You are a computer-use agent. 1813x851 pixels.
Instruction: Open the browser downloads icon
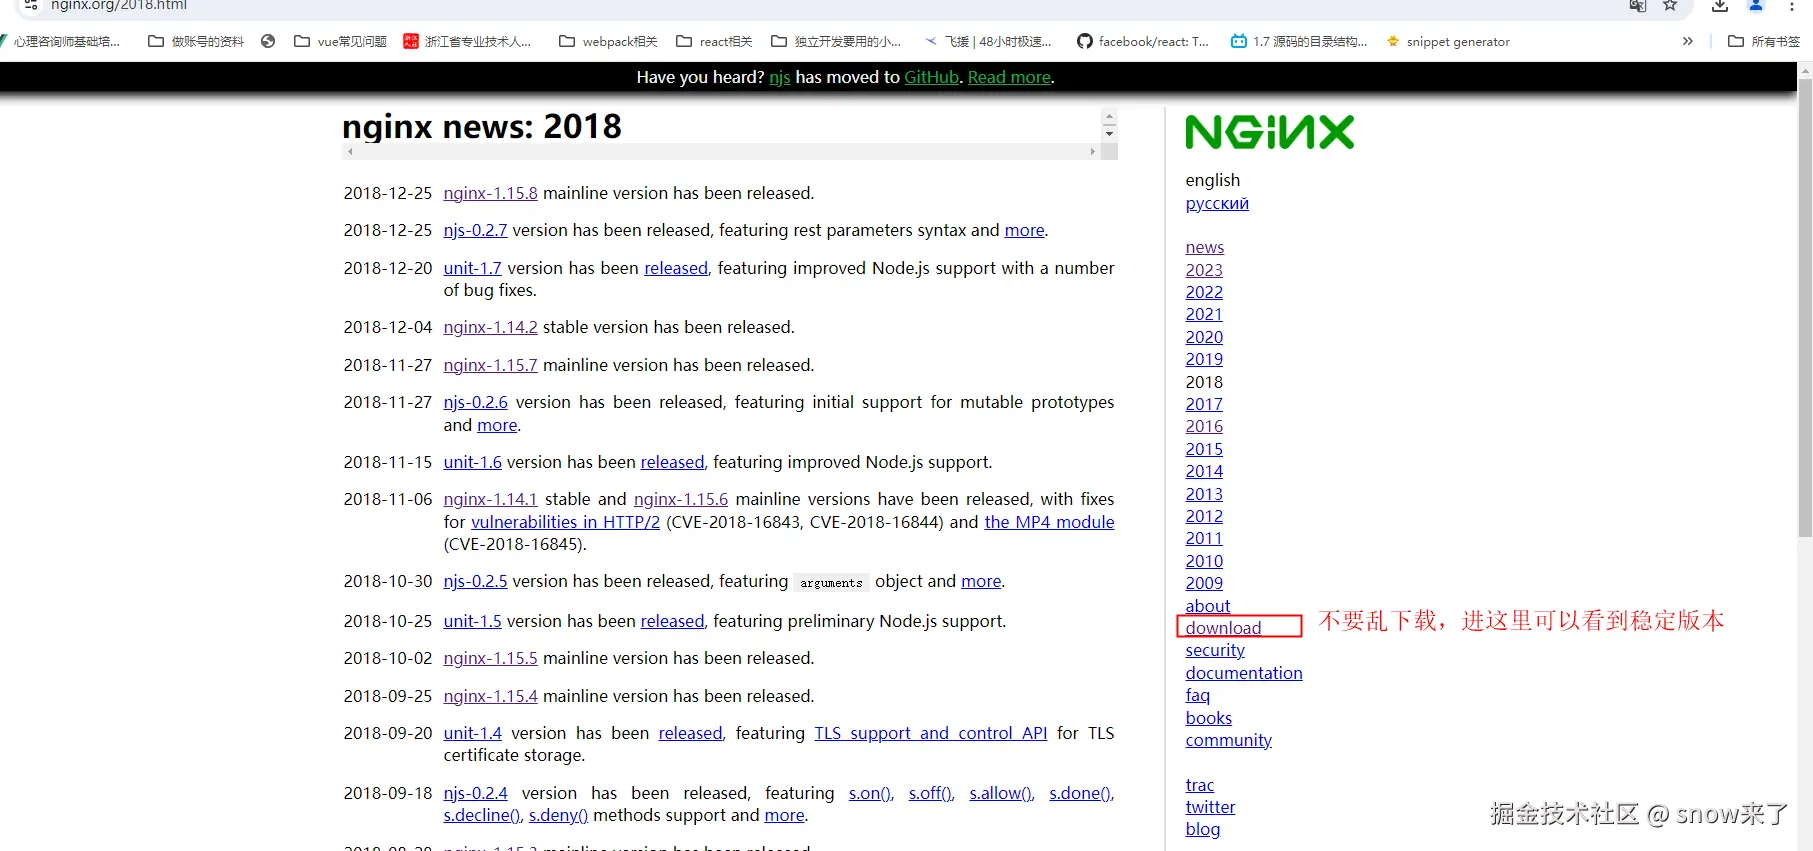tap(1719, 5)
